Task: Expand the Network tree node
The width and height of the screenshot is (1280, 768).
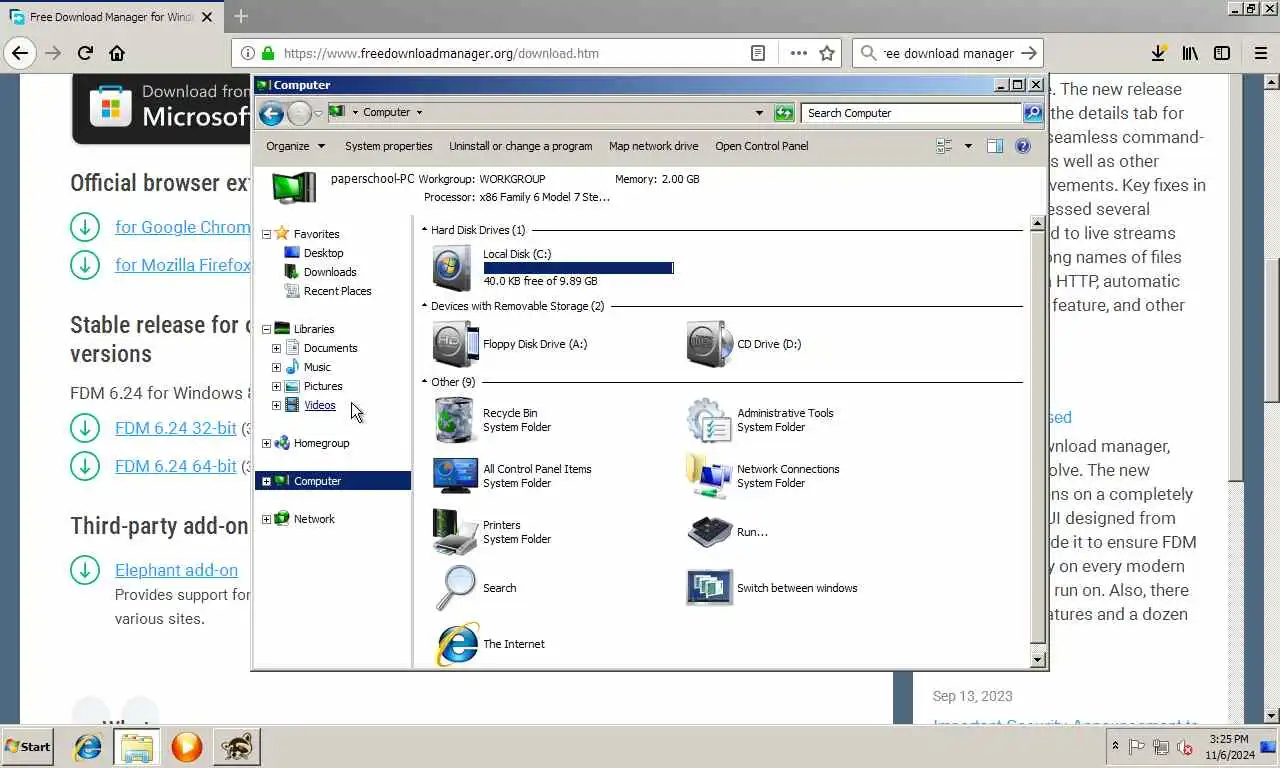Action: (266, 519)
